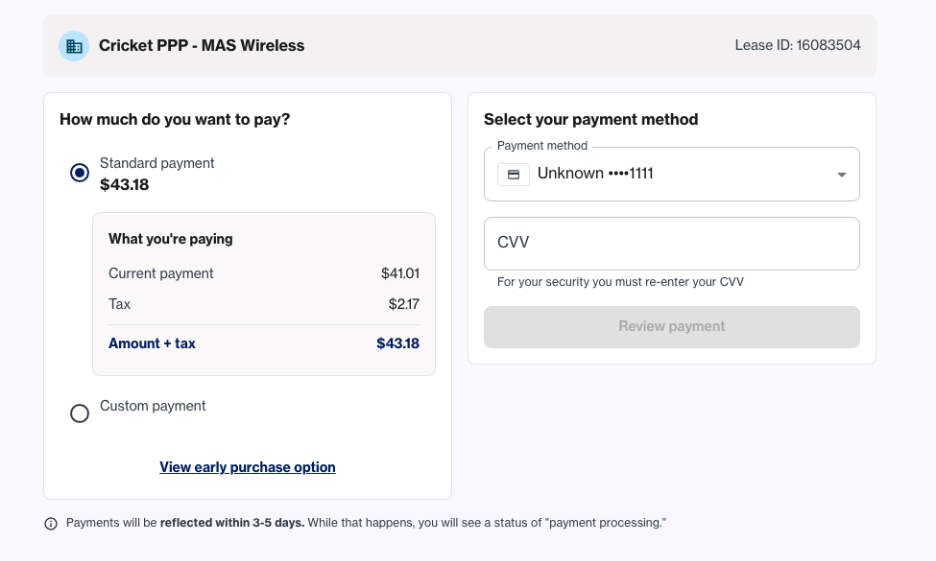Image resolution: width=936 pixels, height=561 pixels.
Task: Open the View early purchase option link
Action: click(x=247, y=467)
